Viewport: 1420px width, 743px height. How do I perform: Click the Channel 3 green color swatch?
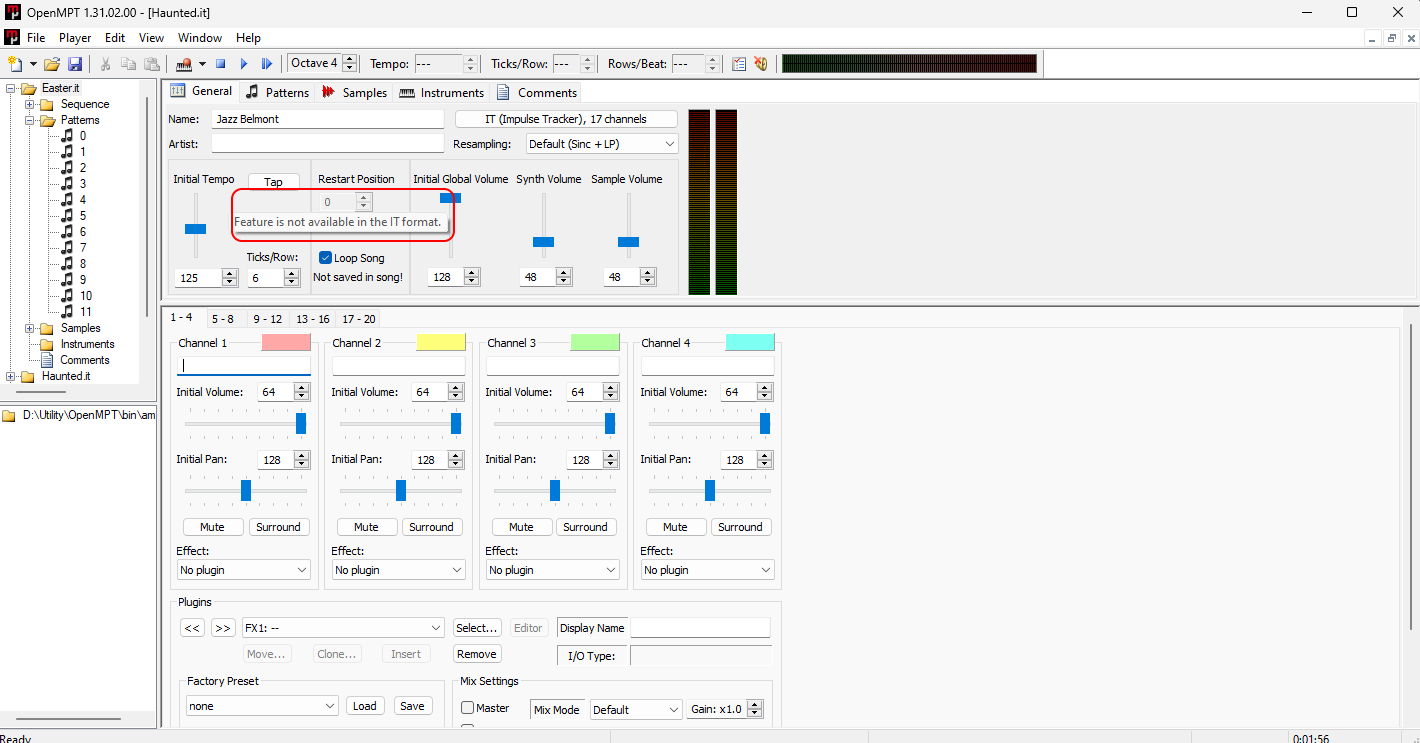(595, 343)
